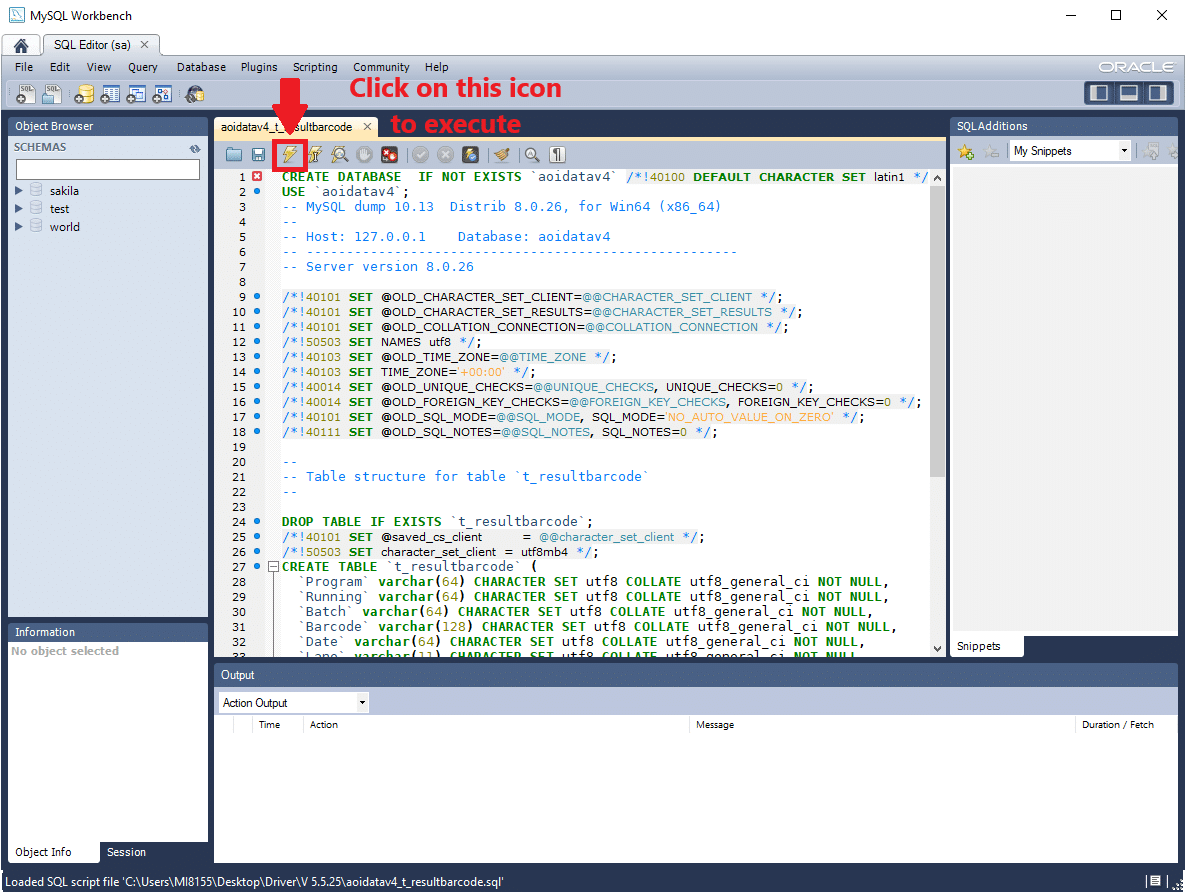This screenshot has width=1186, height=893.
Task: Click the execute statement under cursor icon
Action: point(315,155)
